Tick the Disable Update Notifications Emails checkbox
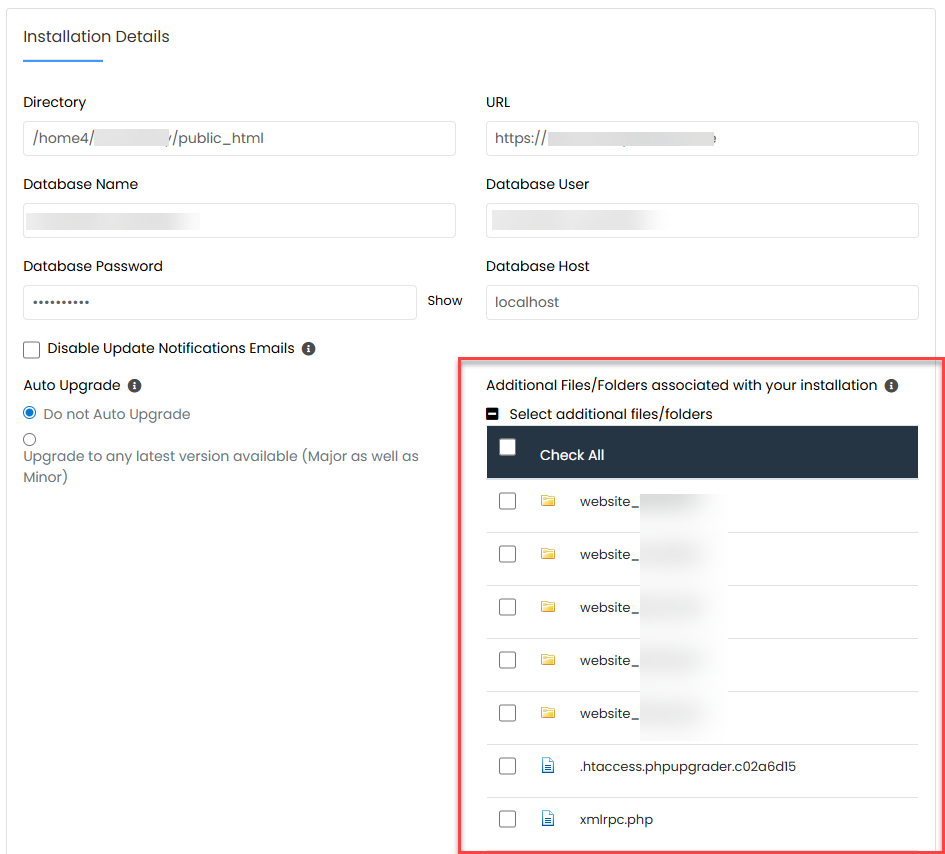The width and height of the screenshot is (945, 854). [x=31, y=348]
